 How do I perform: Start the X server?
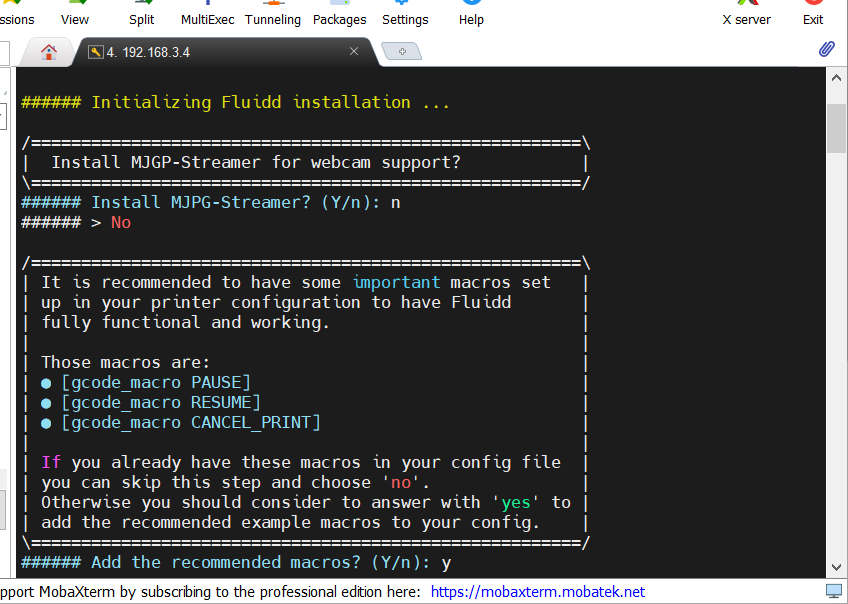746,14
